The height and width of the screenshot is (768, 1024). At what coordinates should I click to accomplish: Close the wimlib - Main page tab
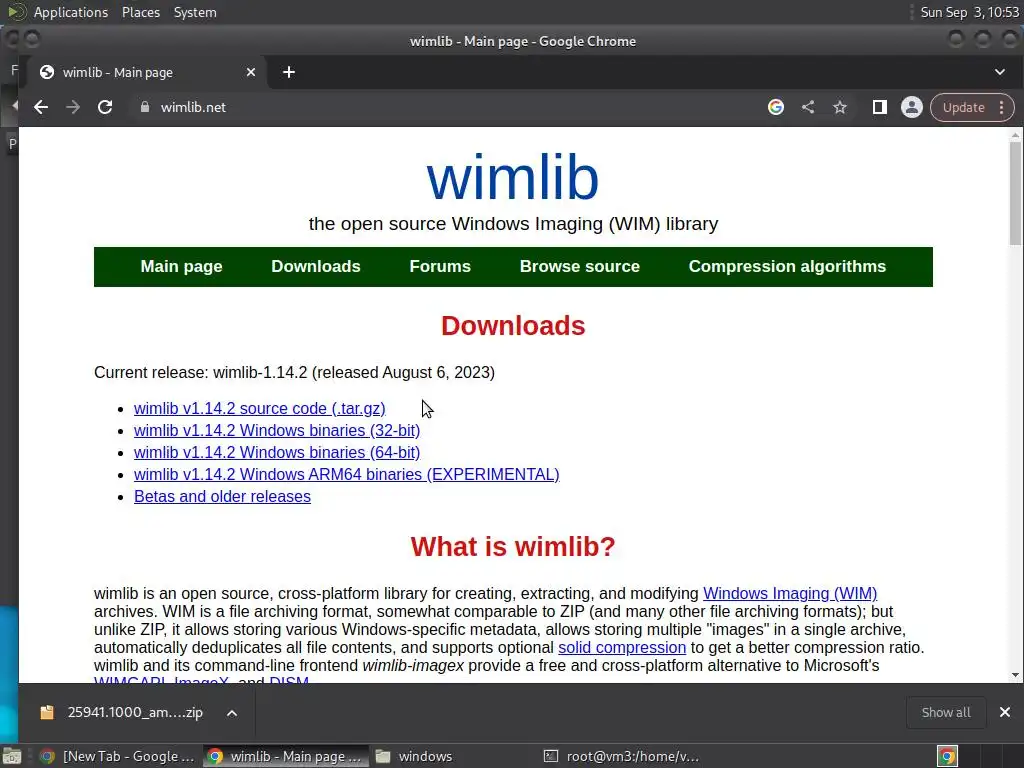(x=251, y=72)
